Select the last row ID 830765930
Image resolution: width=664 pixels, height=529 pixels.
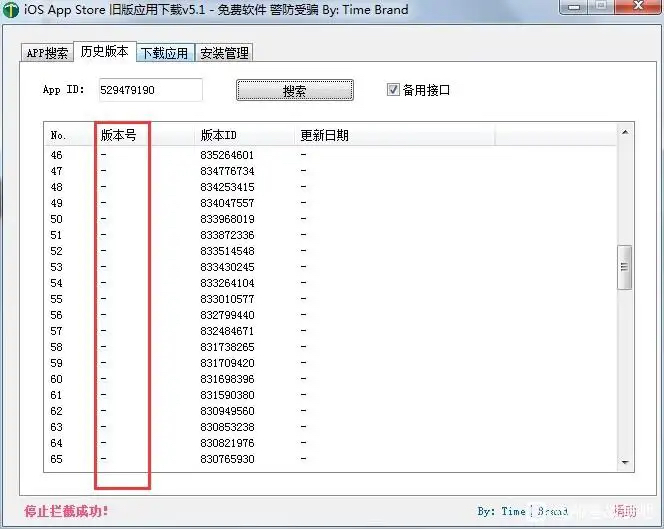point(227,459)
